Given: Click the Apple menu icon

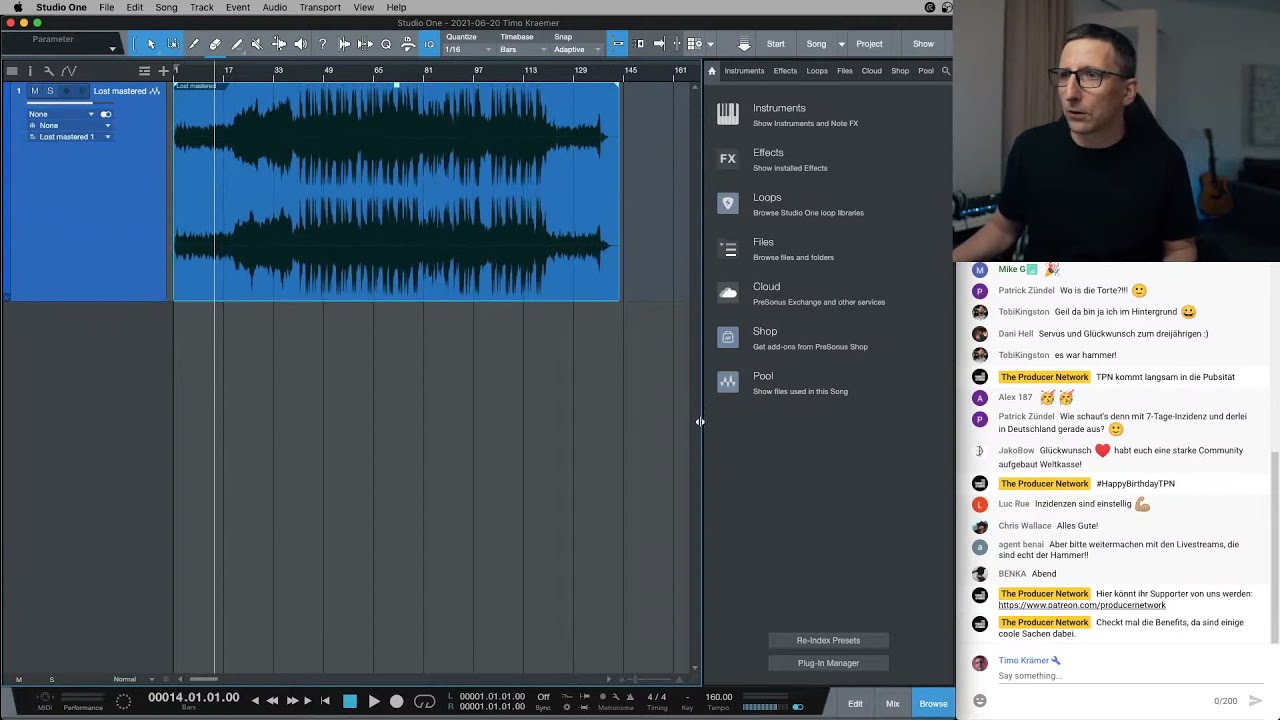Looking at the screenshot, I should (x=17, y=7).
